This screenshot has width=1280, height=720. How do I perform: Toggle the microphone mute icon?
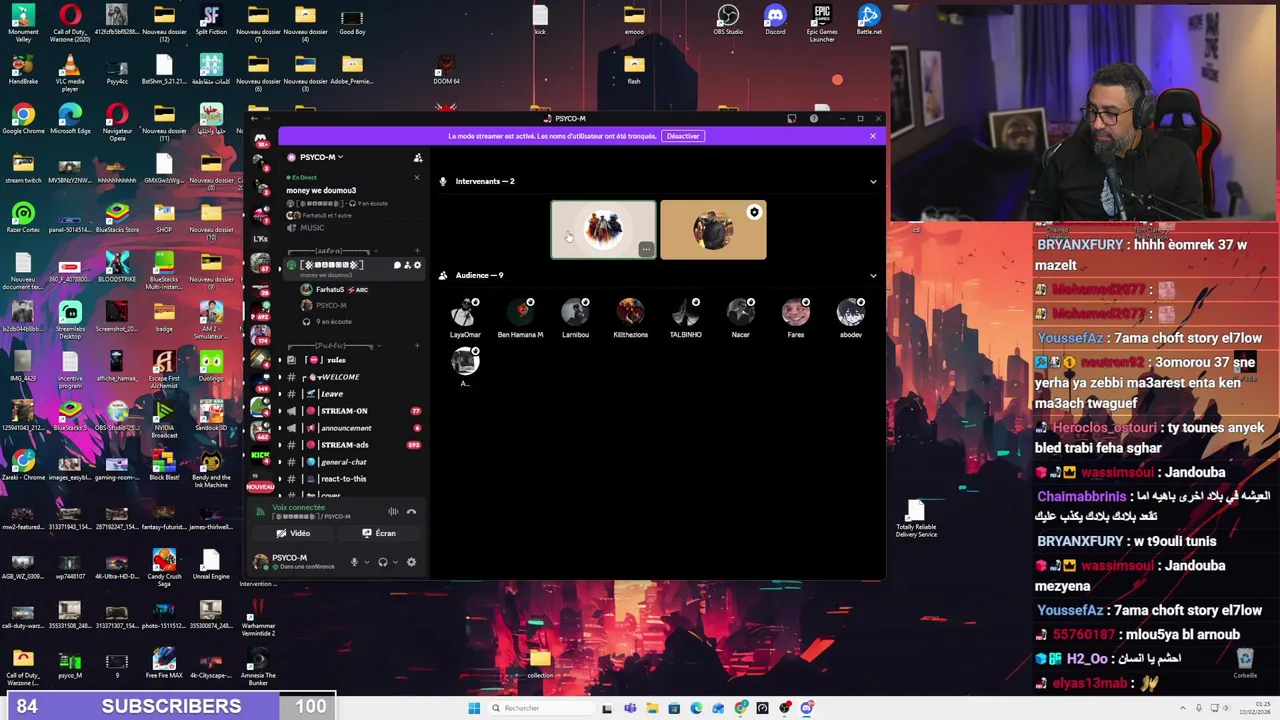(x=354, y=562)
